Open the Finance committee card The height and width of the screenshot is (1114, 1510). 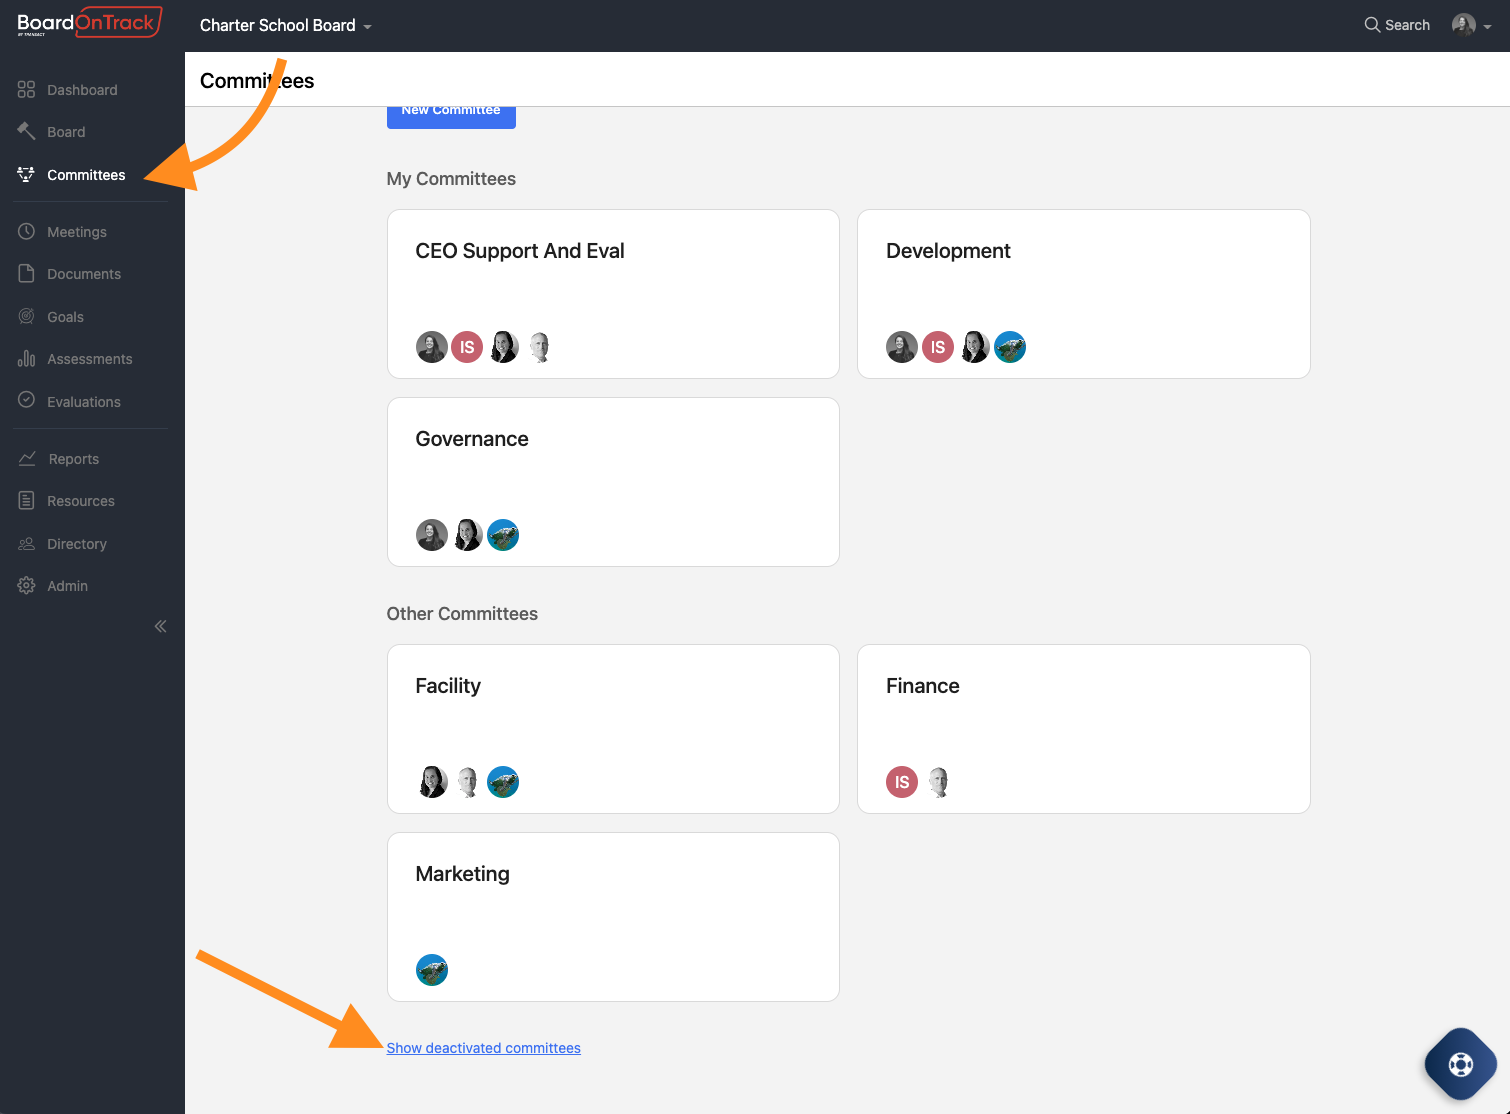tap(1084, 729)
